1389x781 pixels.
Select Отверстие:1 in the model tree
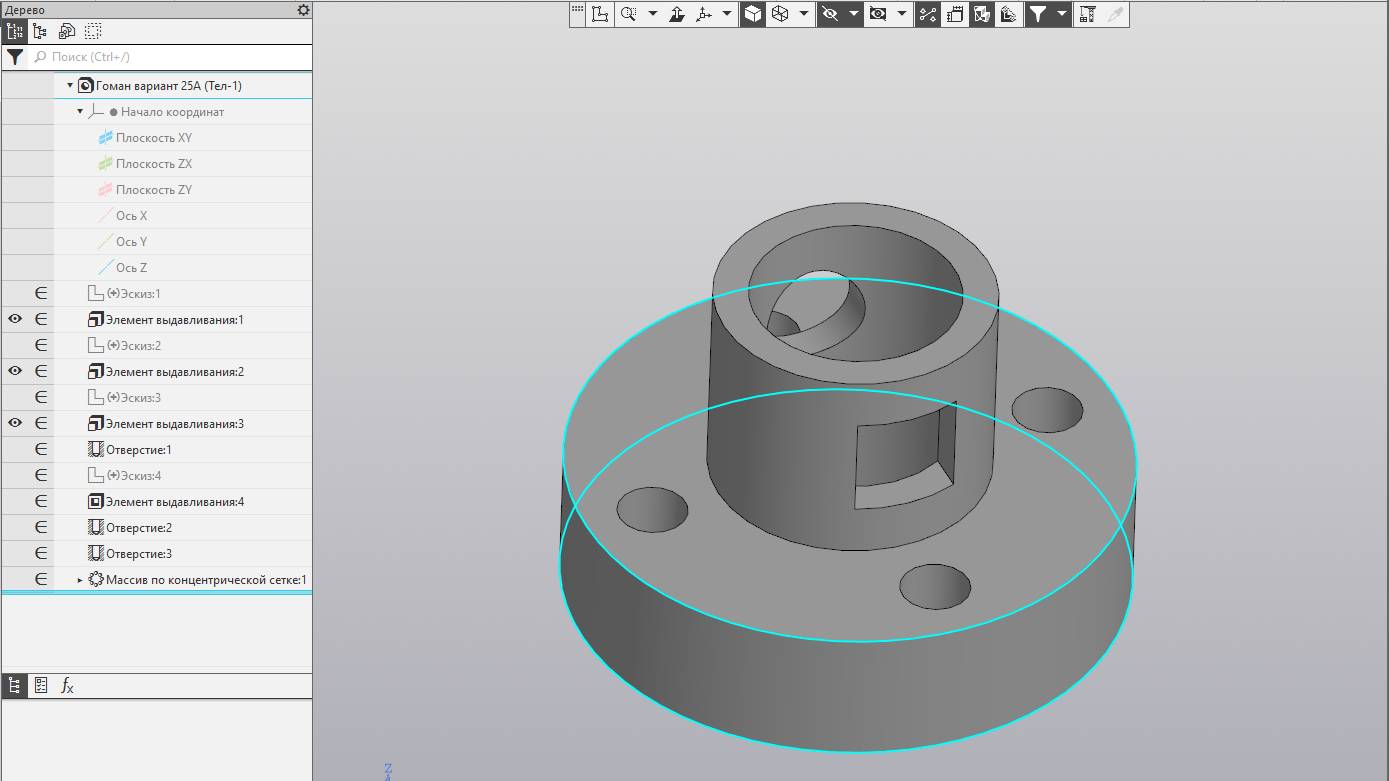(x=138, y=450)
